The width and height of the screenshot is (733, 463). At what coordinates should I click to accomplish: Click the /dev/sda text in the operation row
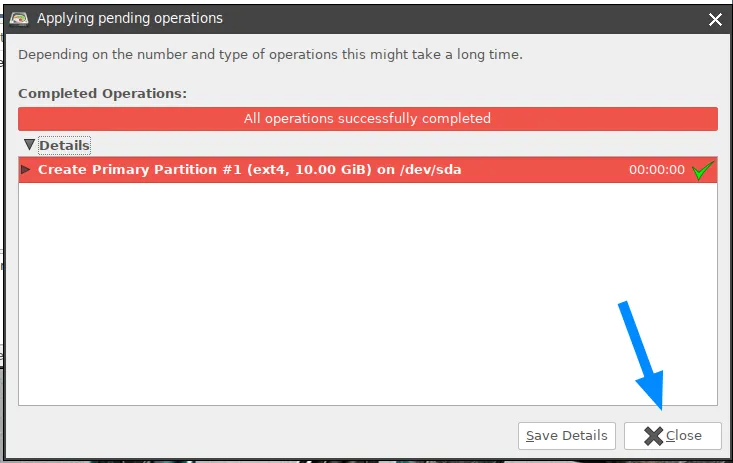coord(431,169)
